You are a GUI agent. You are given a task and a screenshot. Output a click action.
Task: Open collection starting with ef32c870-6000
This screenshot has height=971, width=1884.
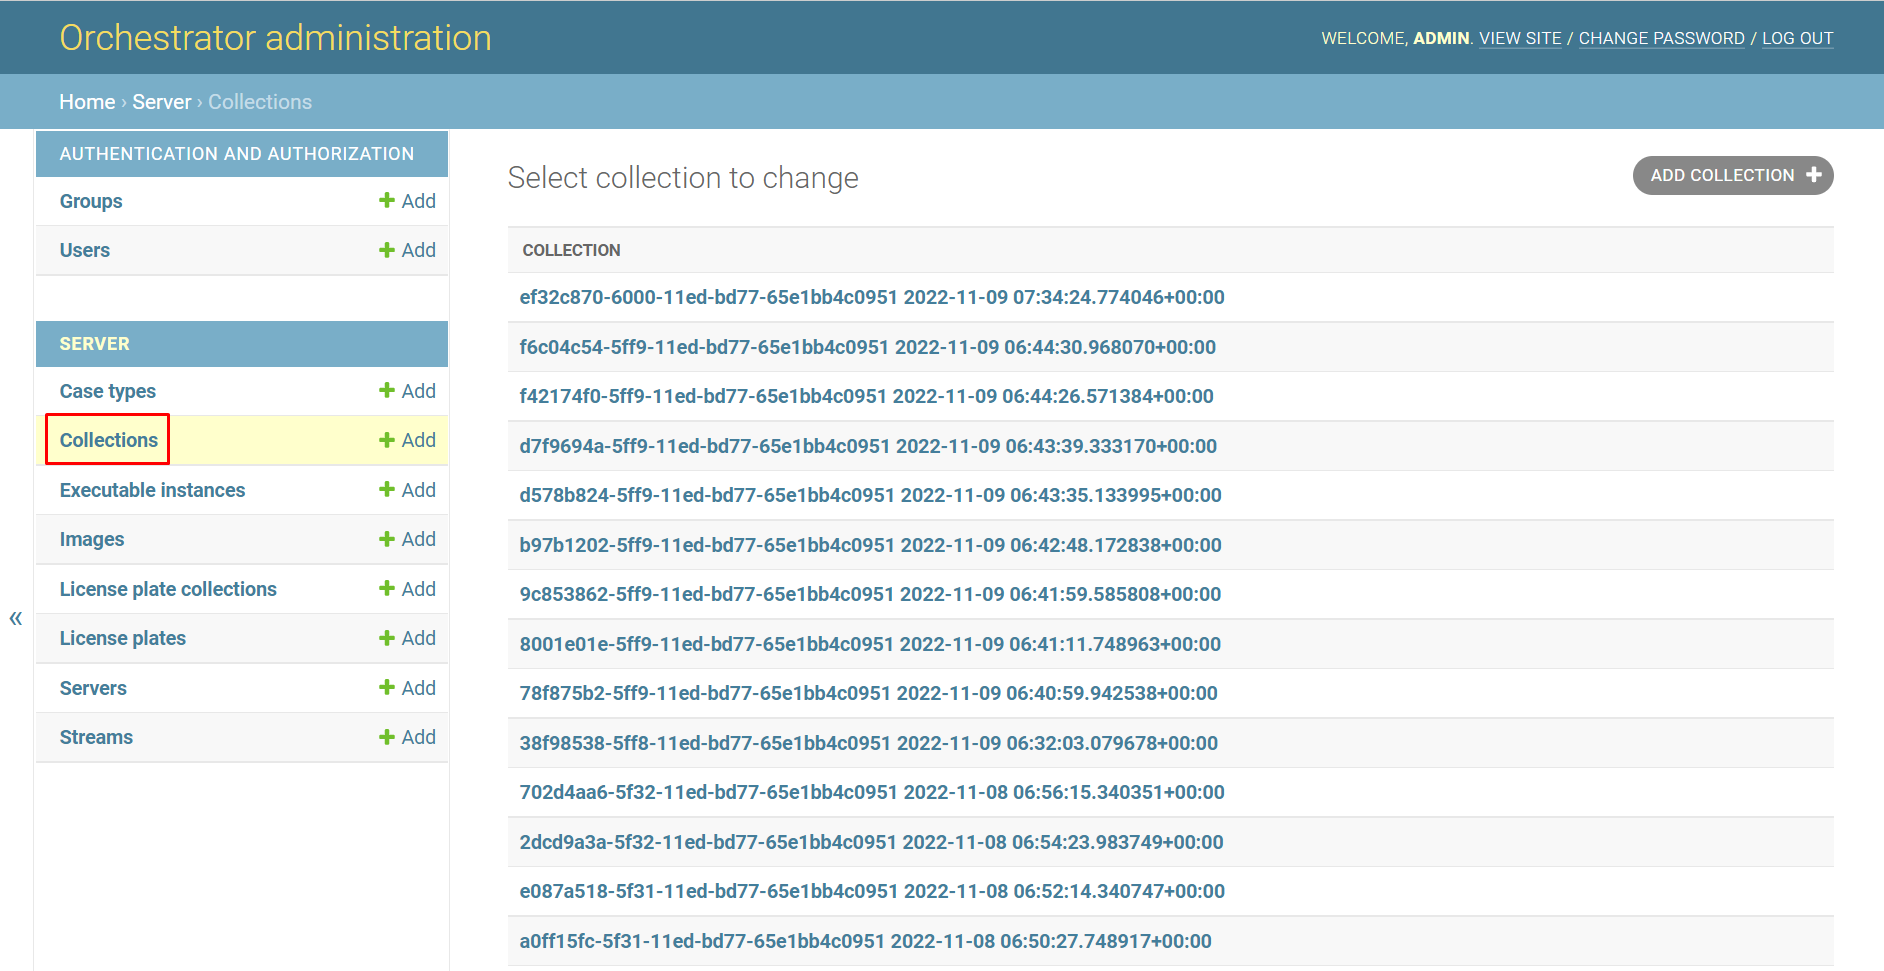(x=871, y=297)
